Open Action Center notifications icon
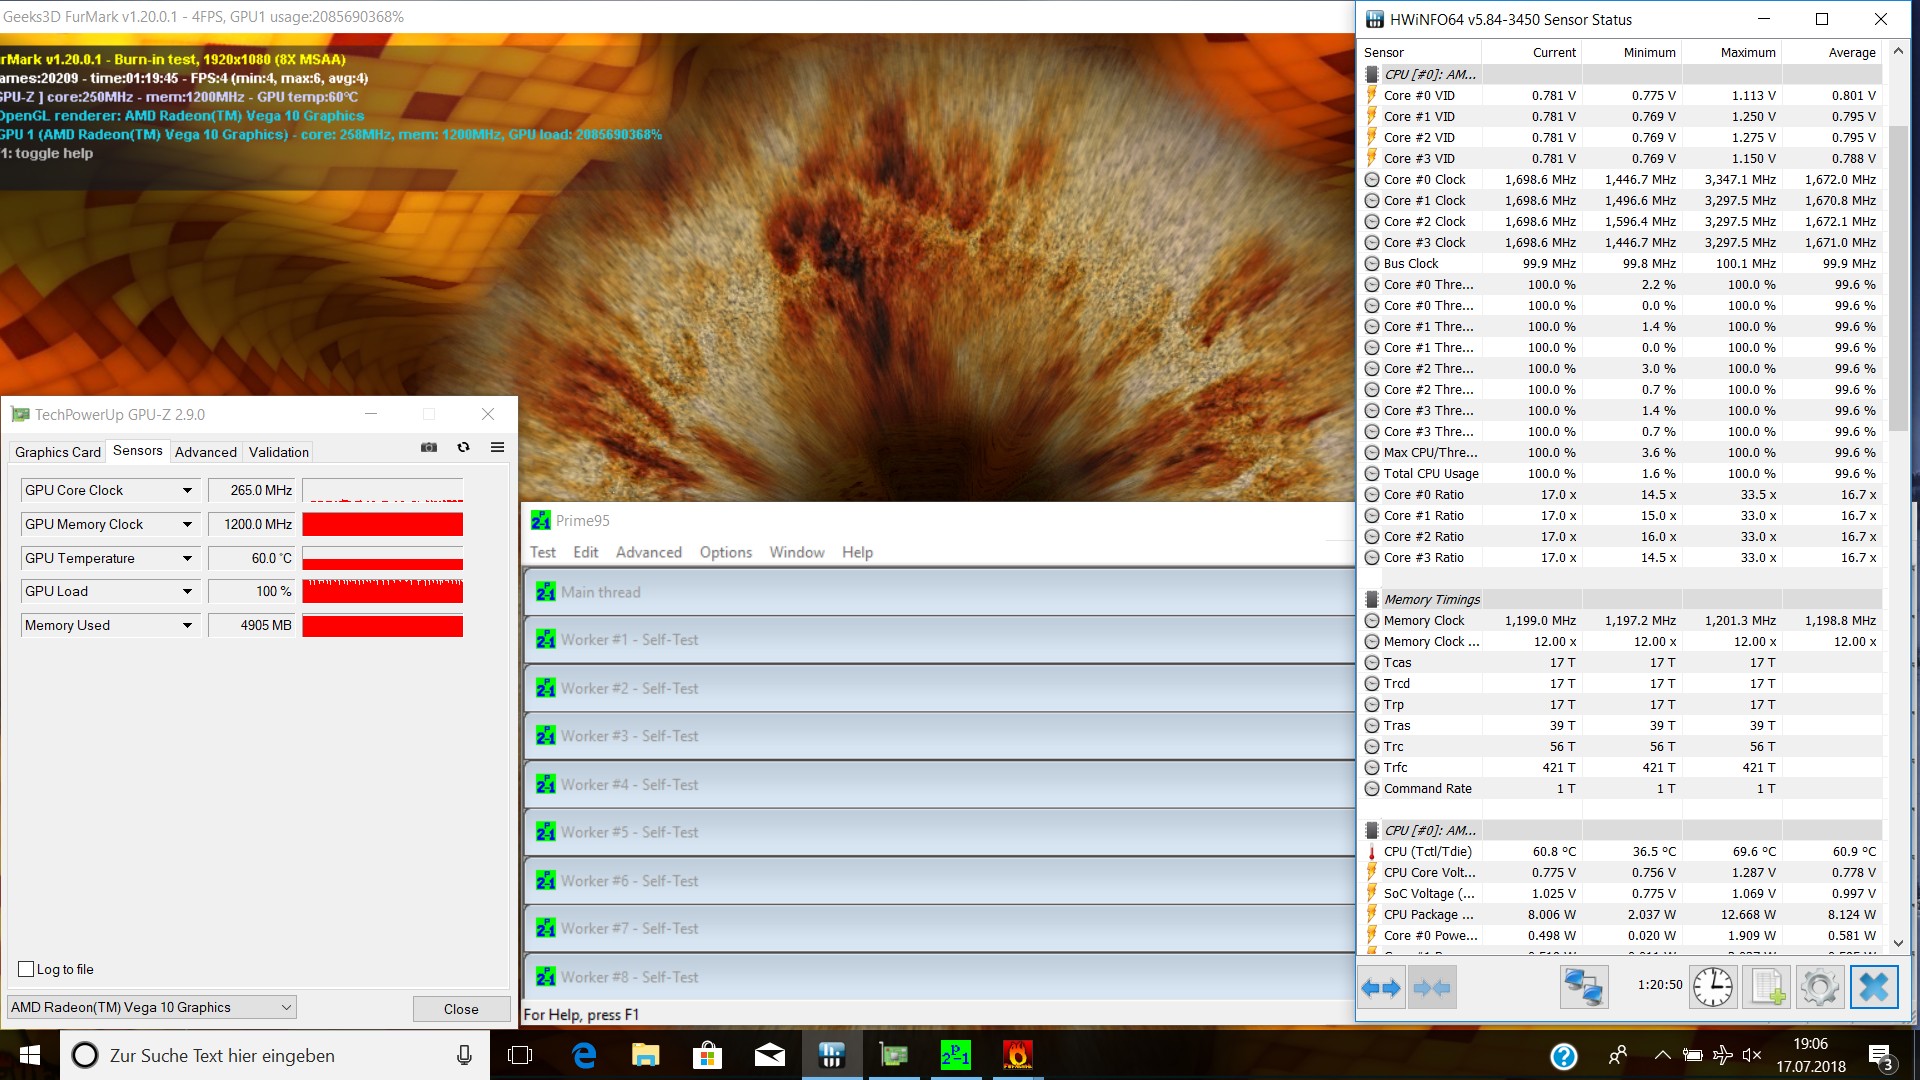Viewport: 1920px width, 1080px height. tap(1880, 1056)
